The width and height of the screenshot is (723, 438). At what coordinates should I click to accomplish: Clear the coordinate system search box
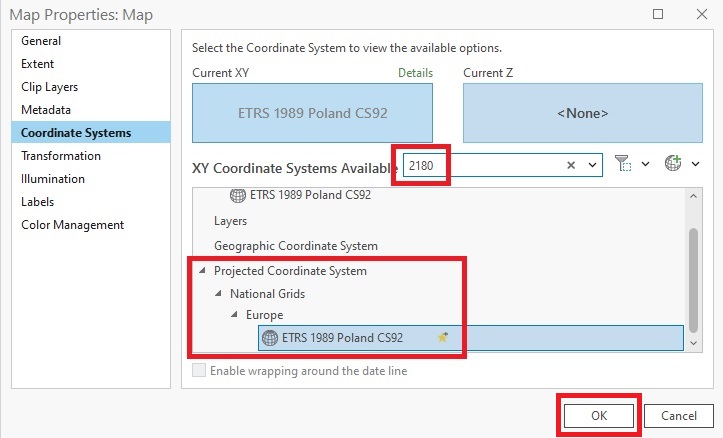coord(572,165)
